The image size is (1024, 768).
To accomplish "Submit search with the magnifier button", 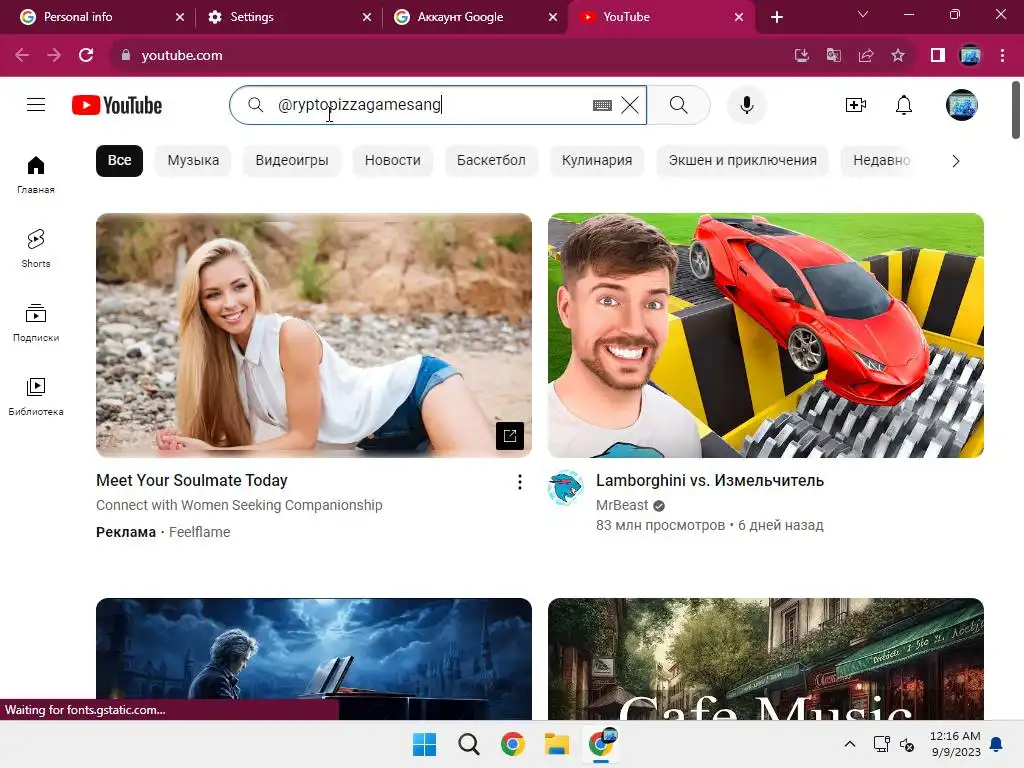I will (x=679, y=105).
